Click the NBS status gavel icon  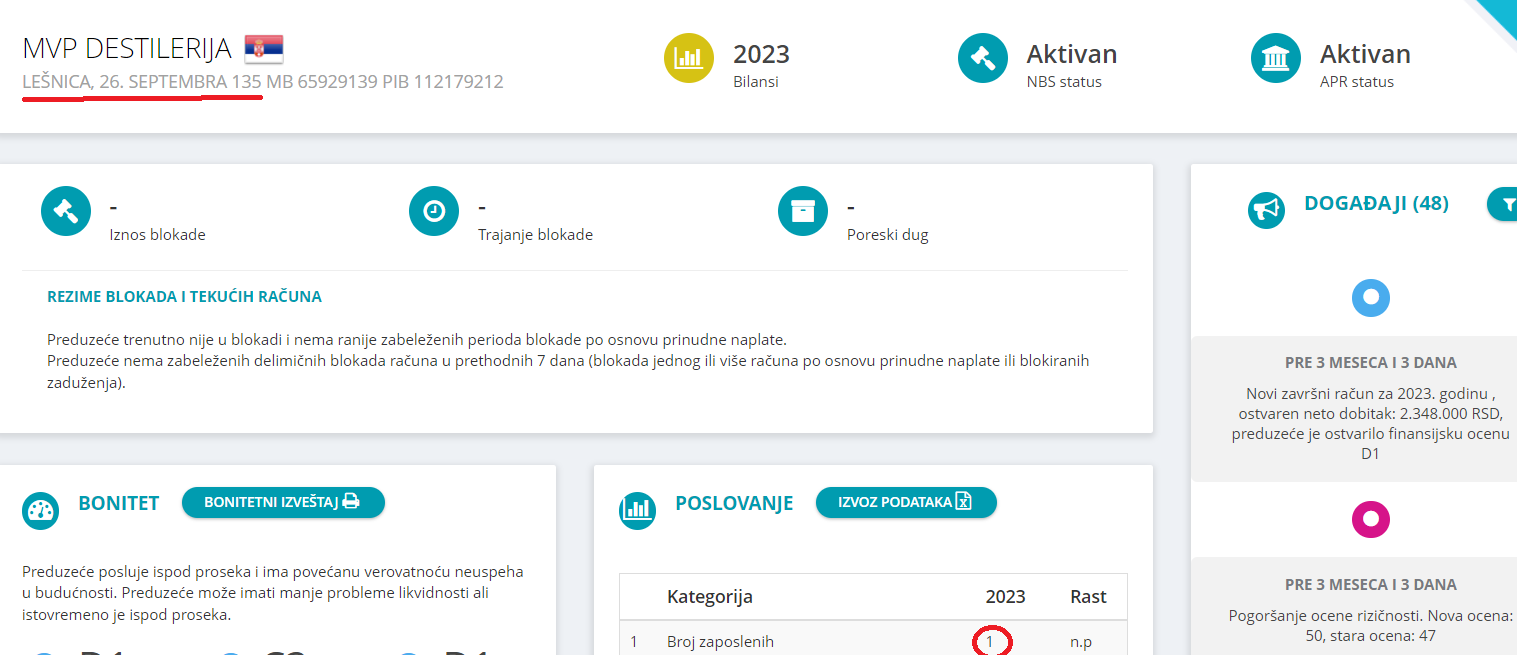[x=983, y=58]
